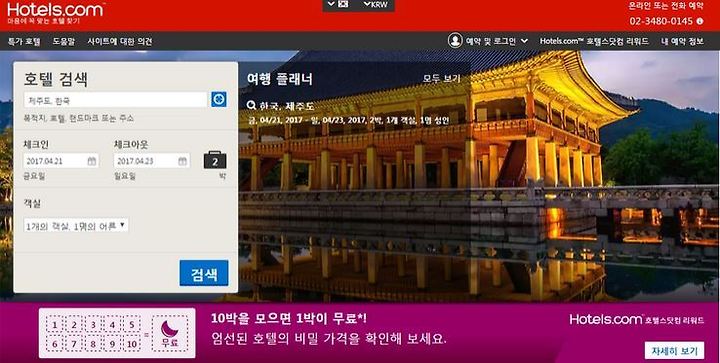Open the check-out calendar icon
This screenshot has width=720, height=363.
183,161
